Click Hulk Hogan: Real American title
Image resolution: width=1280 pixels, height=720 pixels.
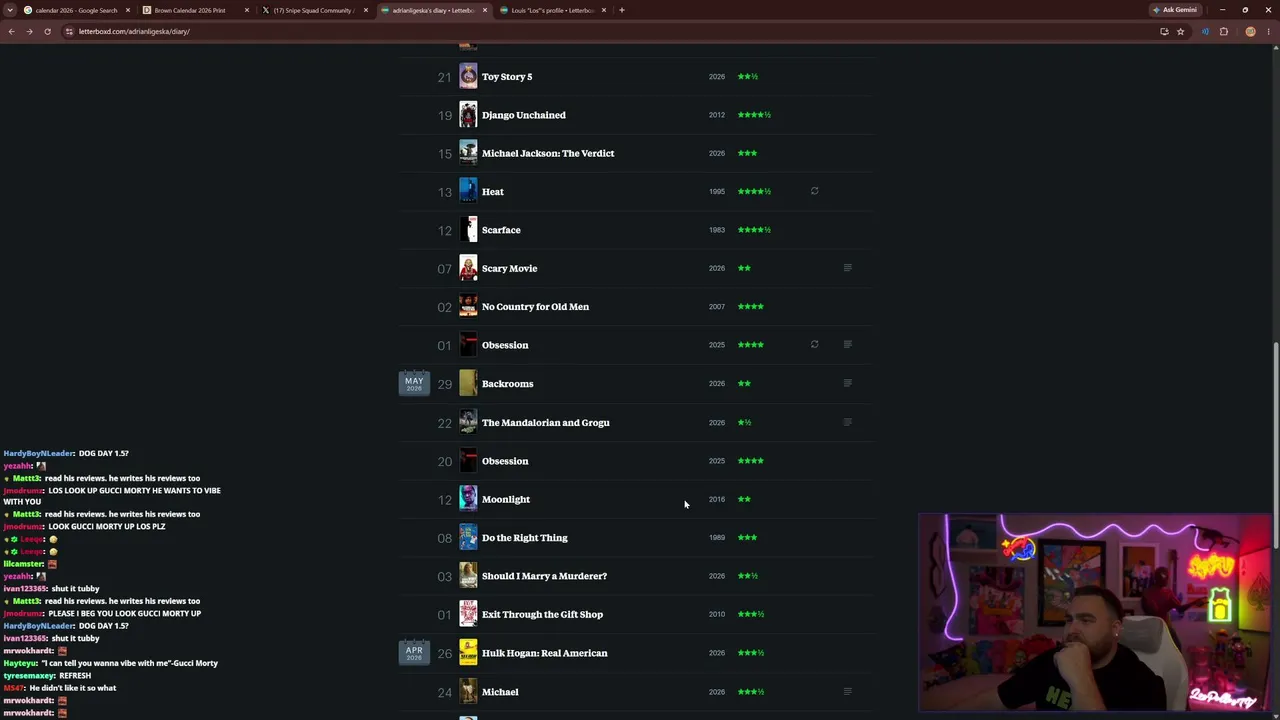[x=545, y=653]
